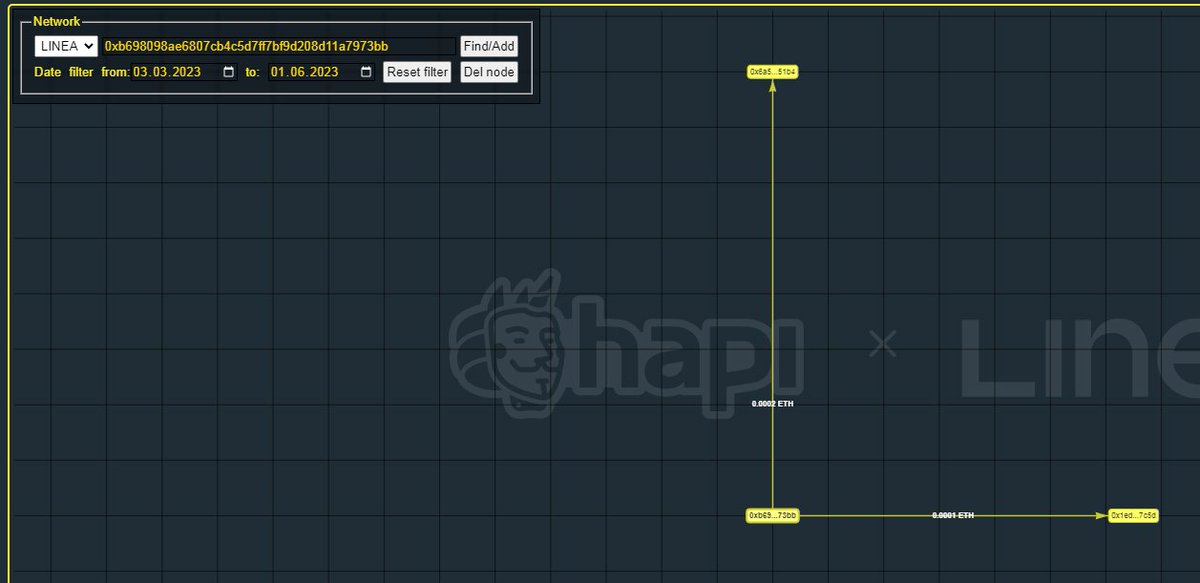Select the 0x6a5...51b4 address node
The width and height of the screenshot is (1200, 583).
[773, 72]
